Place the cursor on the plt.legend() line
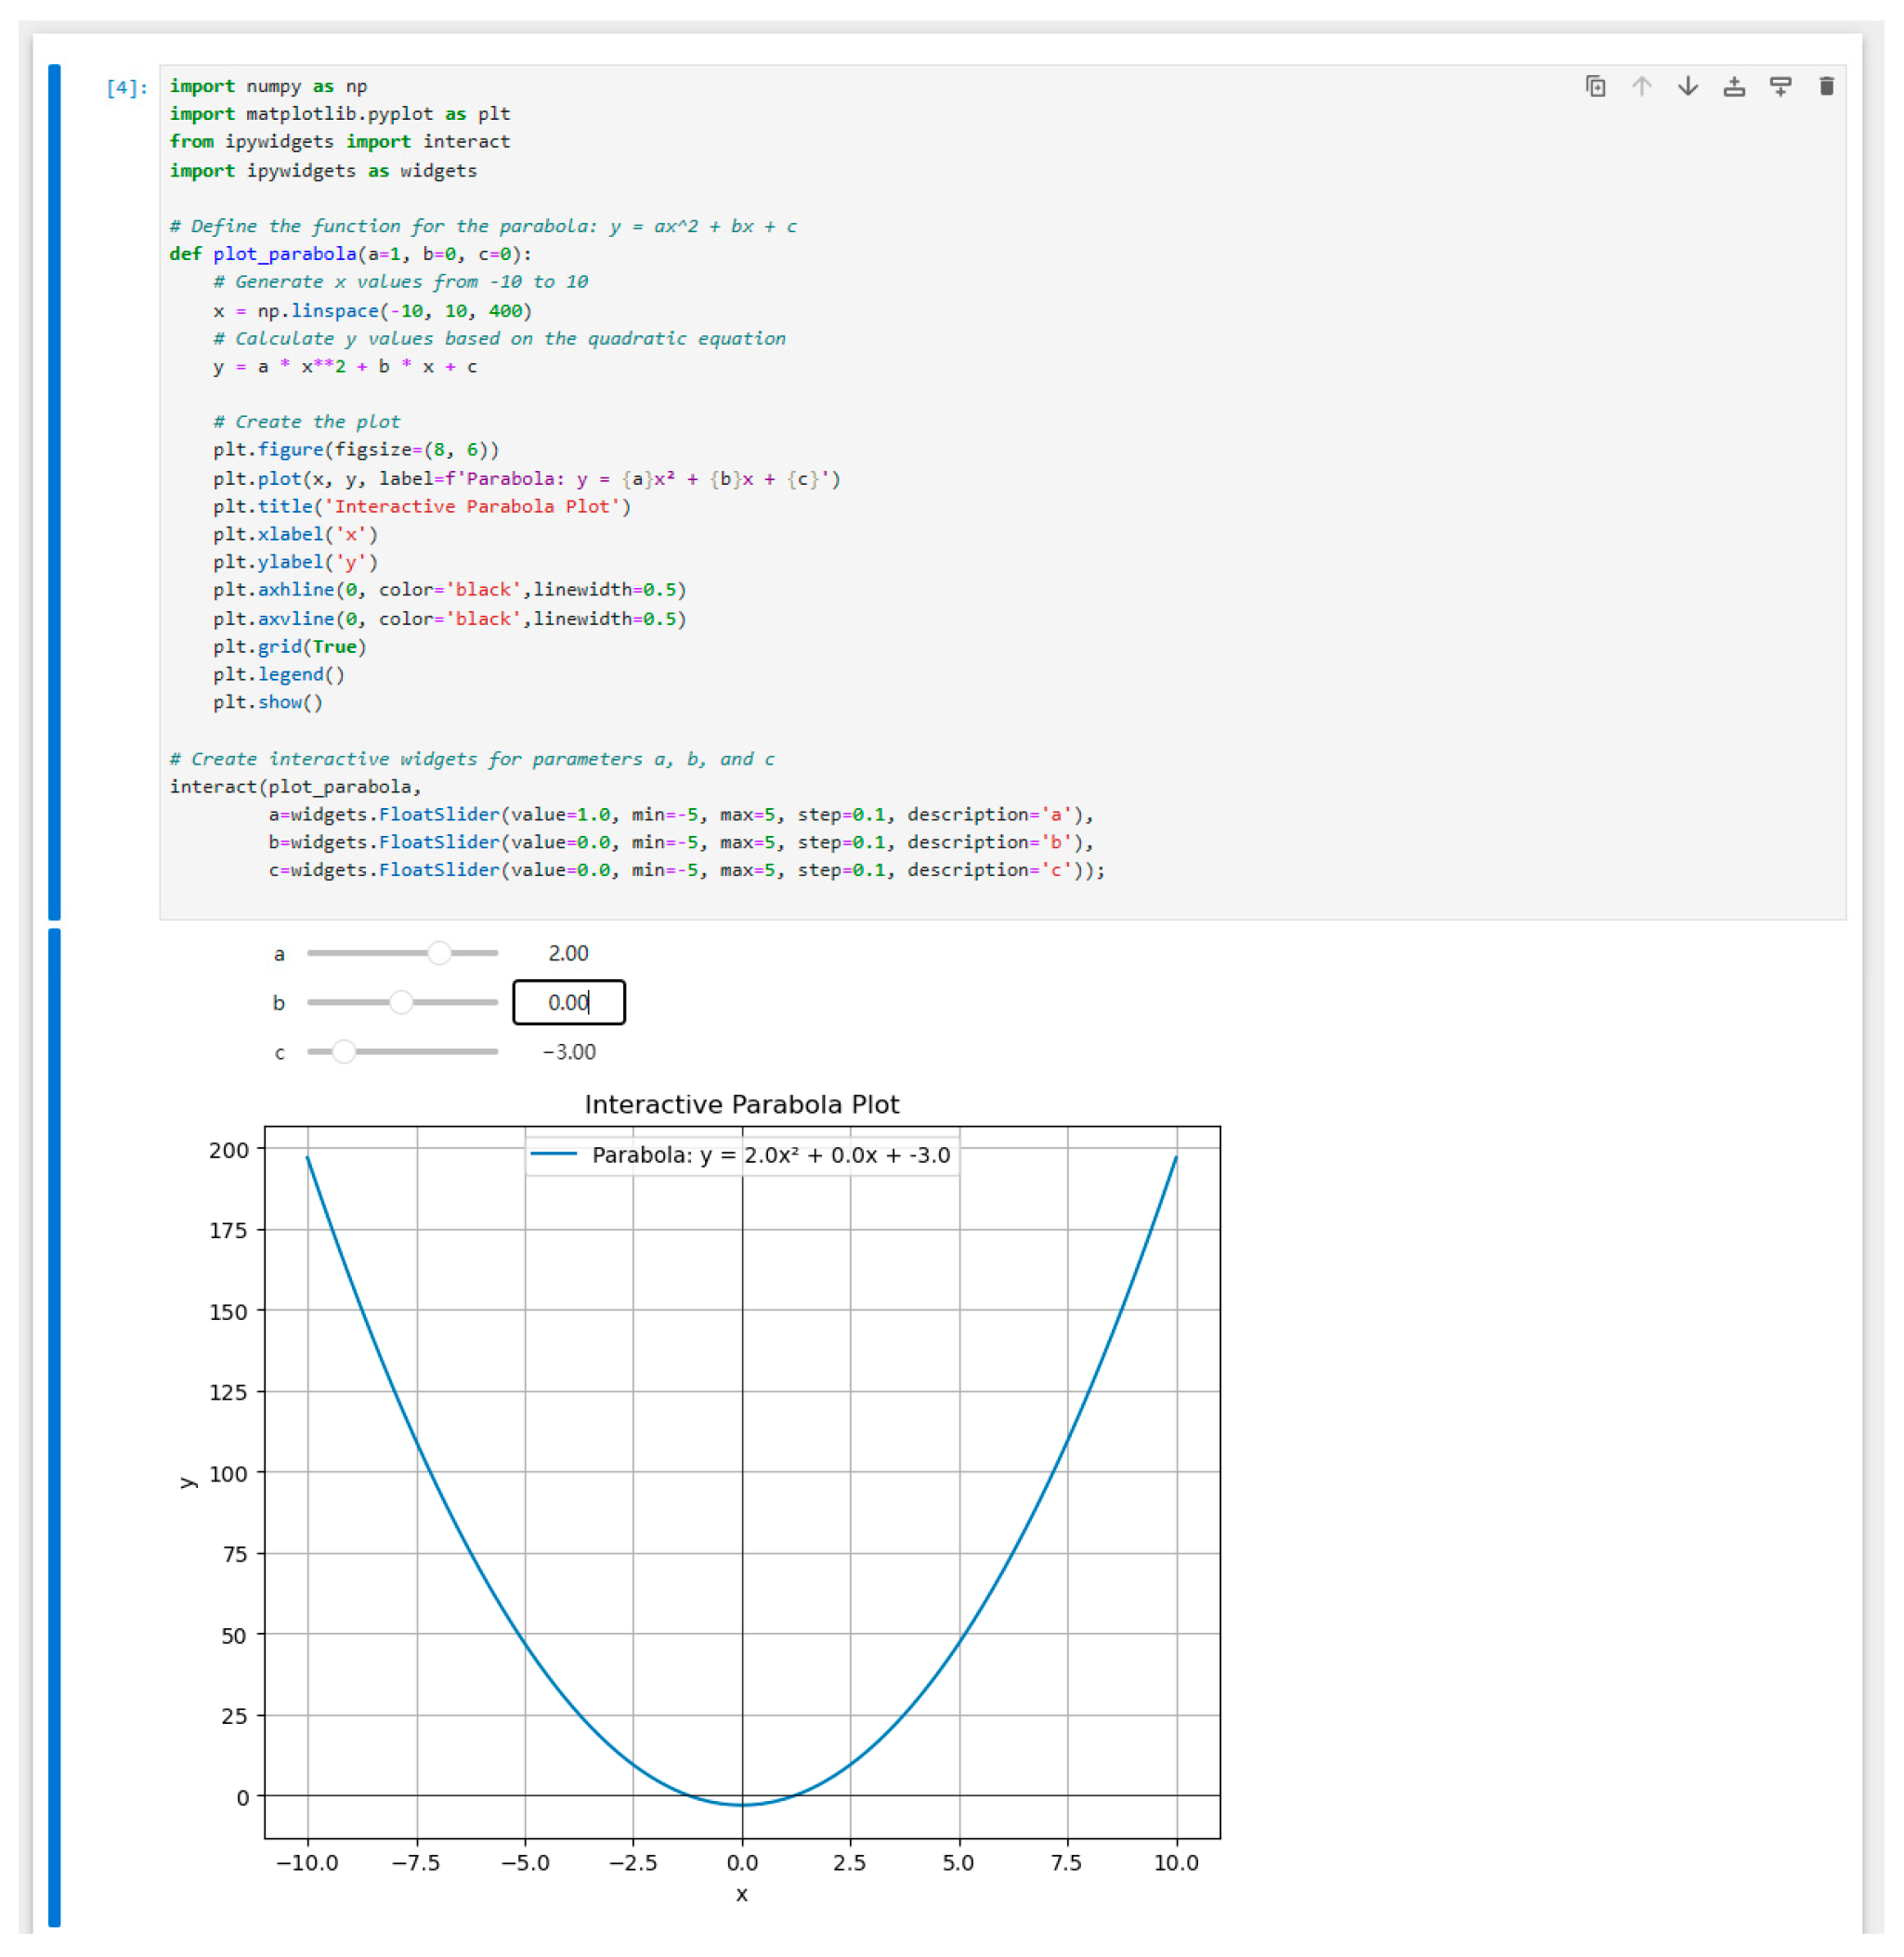 [x=278, y=674]
